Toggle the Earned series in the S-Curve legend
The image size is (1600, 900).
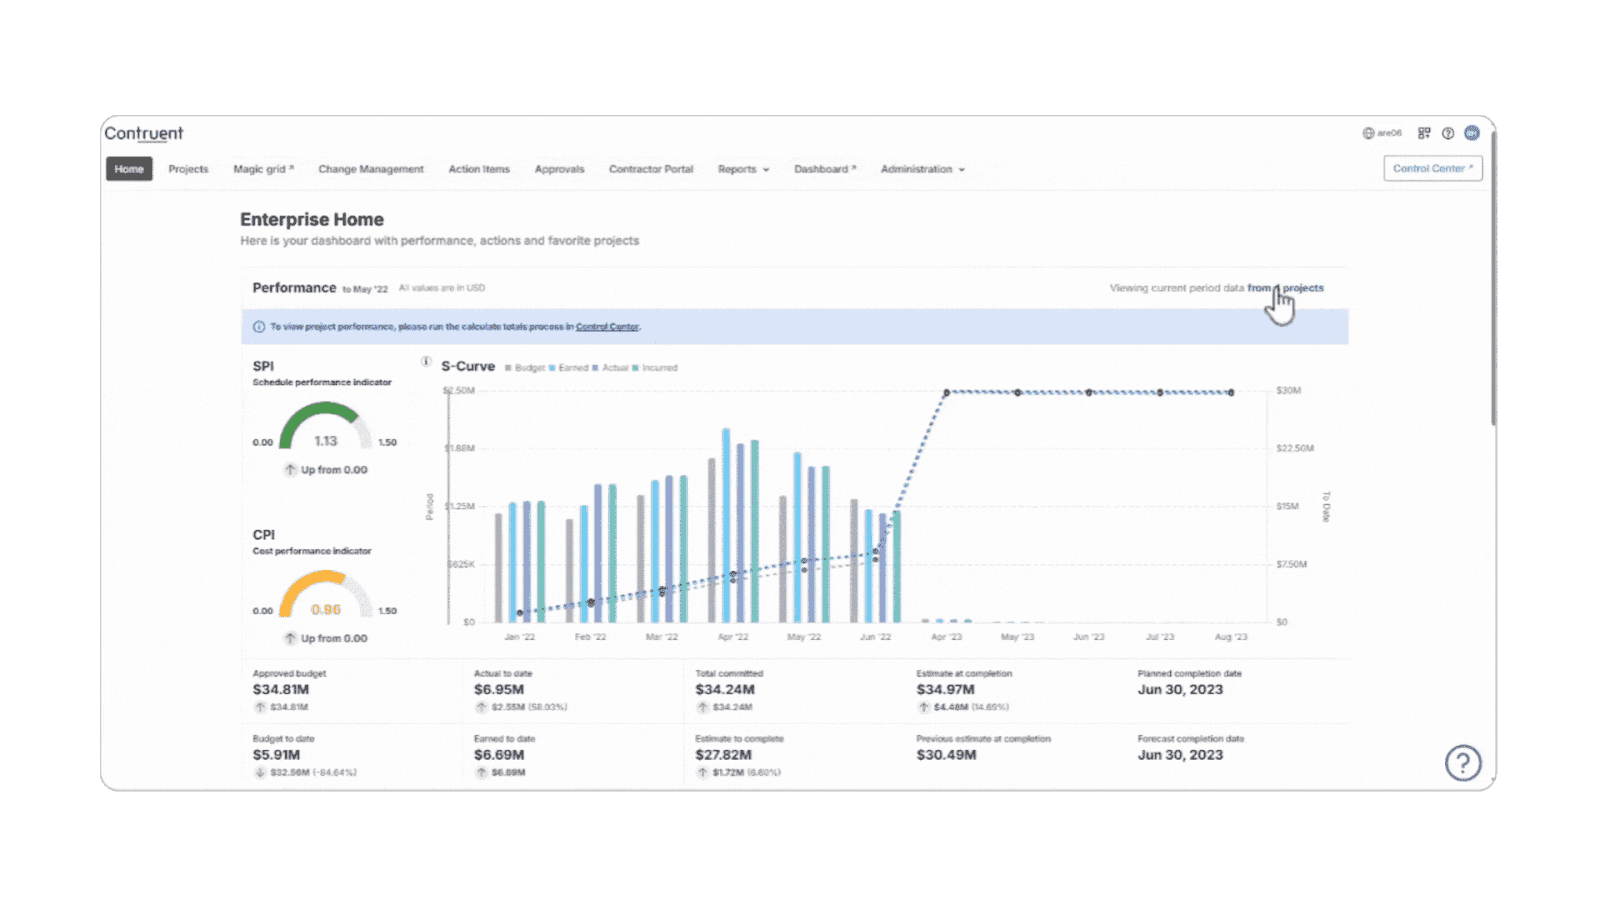tap(574, 368)
